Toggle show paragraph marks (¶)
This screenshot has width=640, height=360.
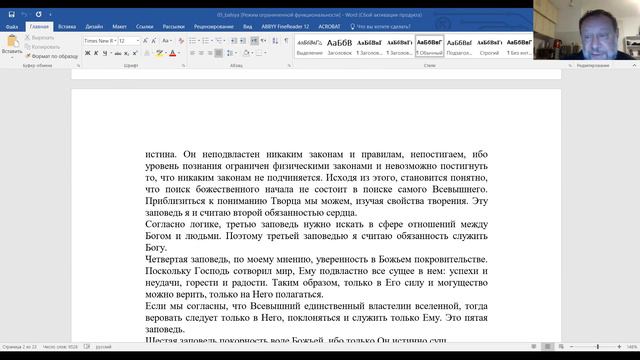(286, 41)
